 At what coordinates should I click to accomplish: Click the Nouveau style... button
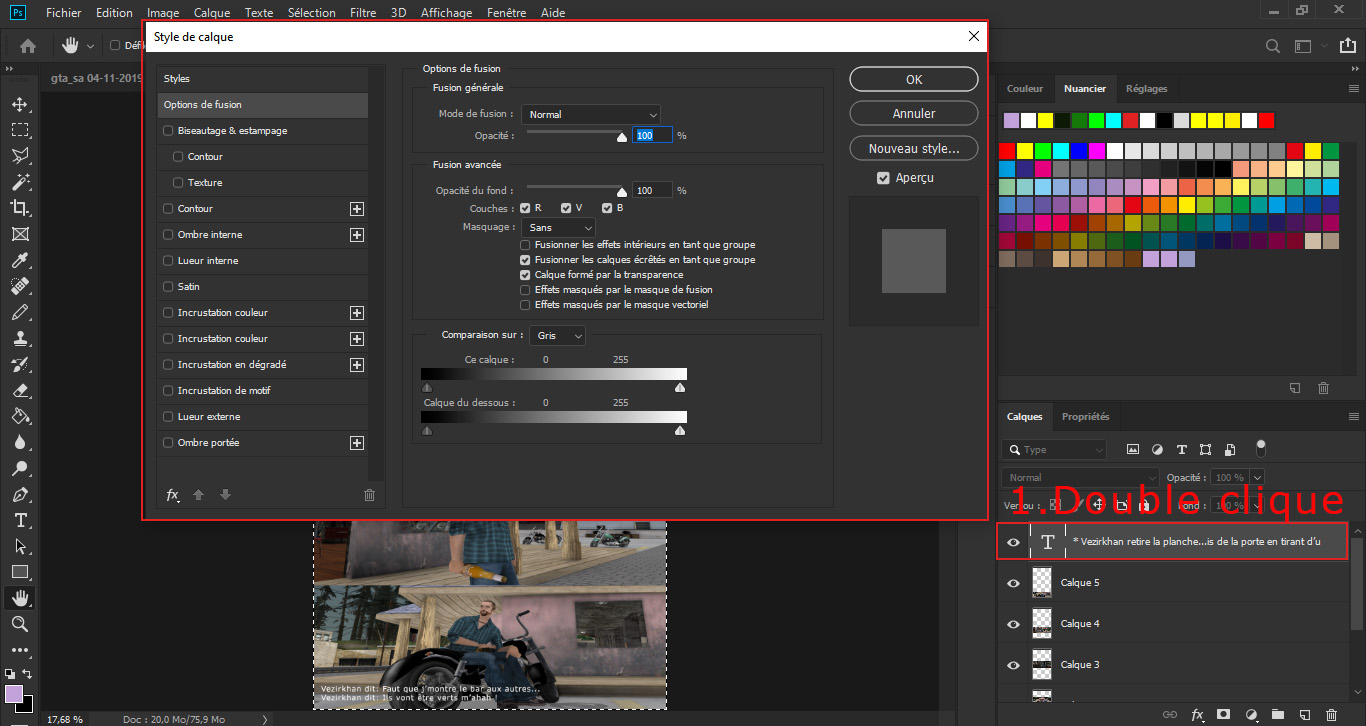[x=914, y=148]
